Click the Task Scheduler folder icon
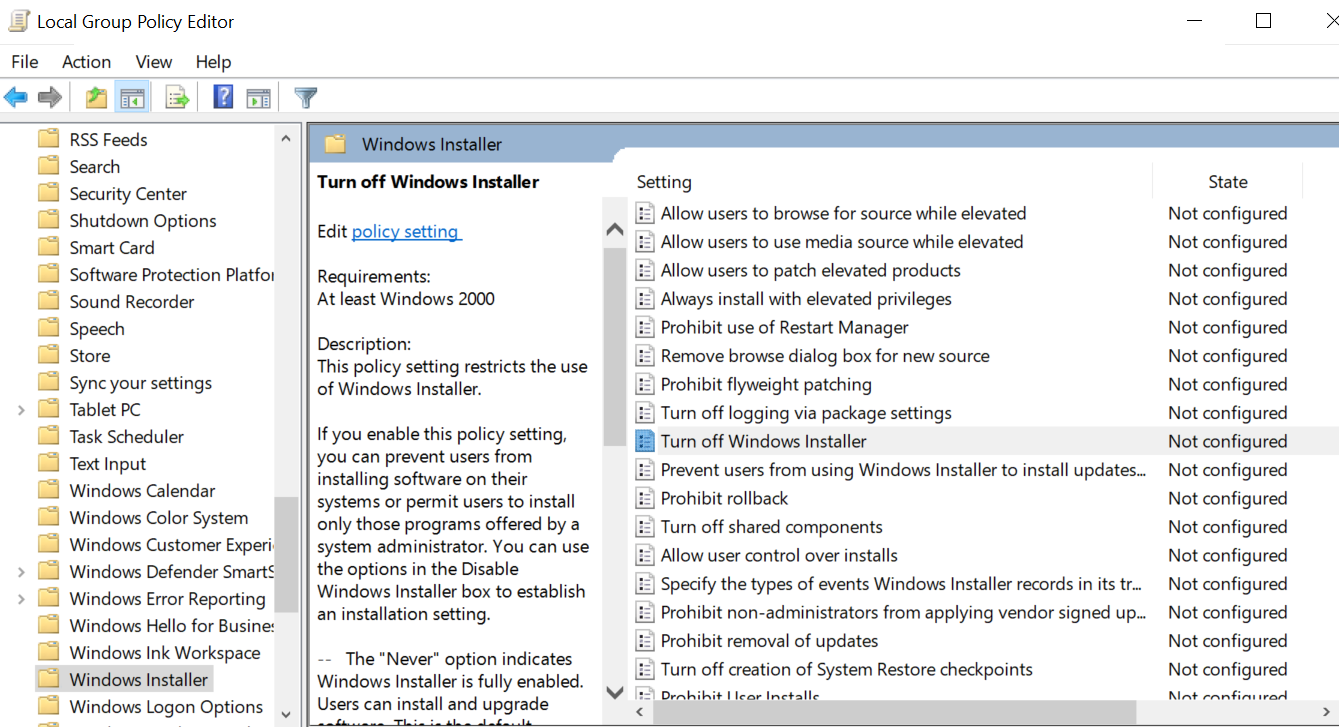This screenshot has height=727, width=1339. pos(48,436)
